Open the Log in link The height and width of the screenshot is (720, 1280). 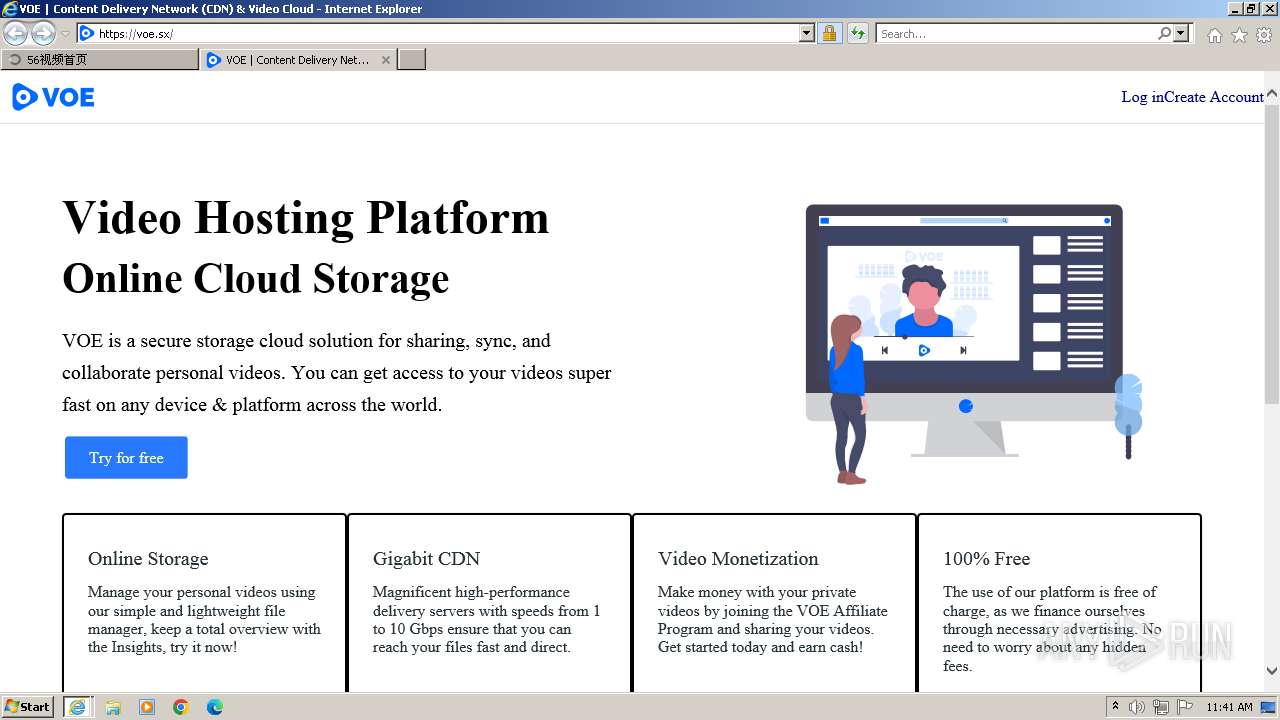click(1142, 97)
